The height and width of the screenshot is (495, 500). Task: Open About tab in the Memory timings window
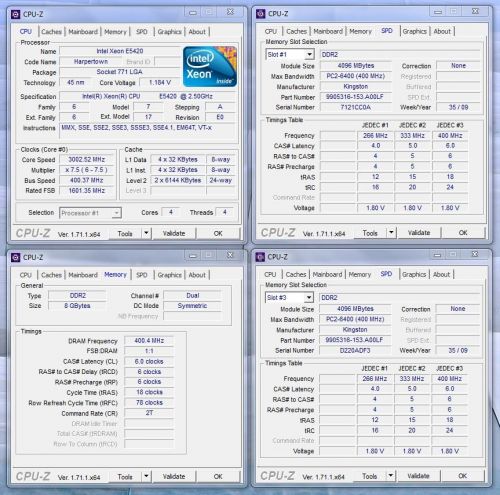click(197, 275)
